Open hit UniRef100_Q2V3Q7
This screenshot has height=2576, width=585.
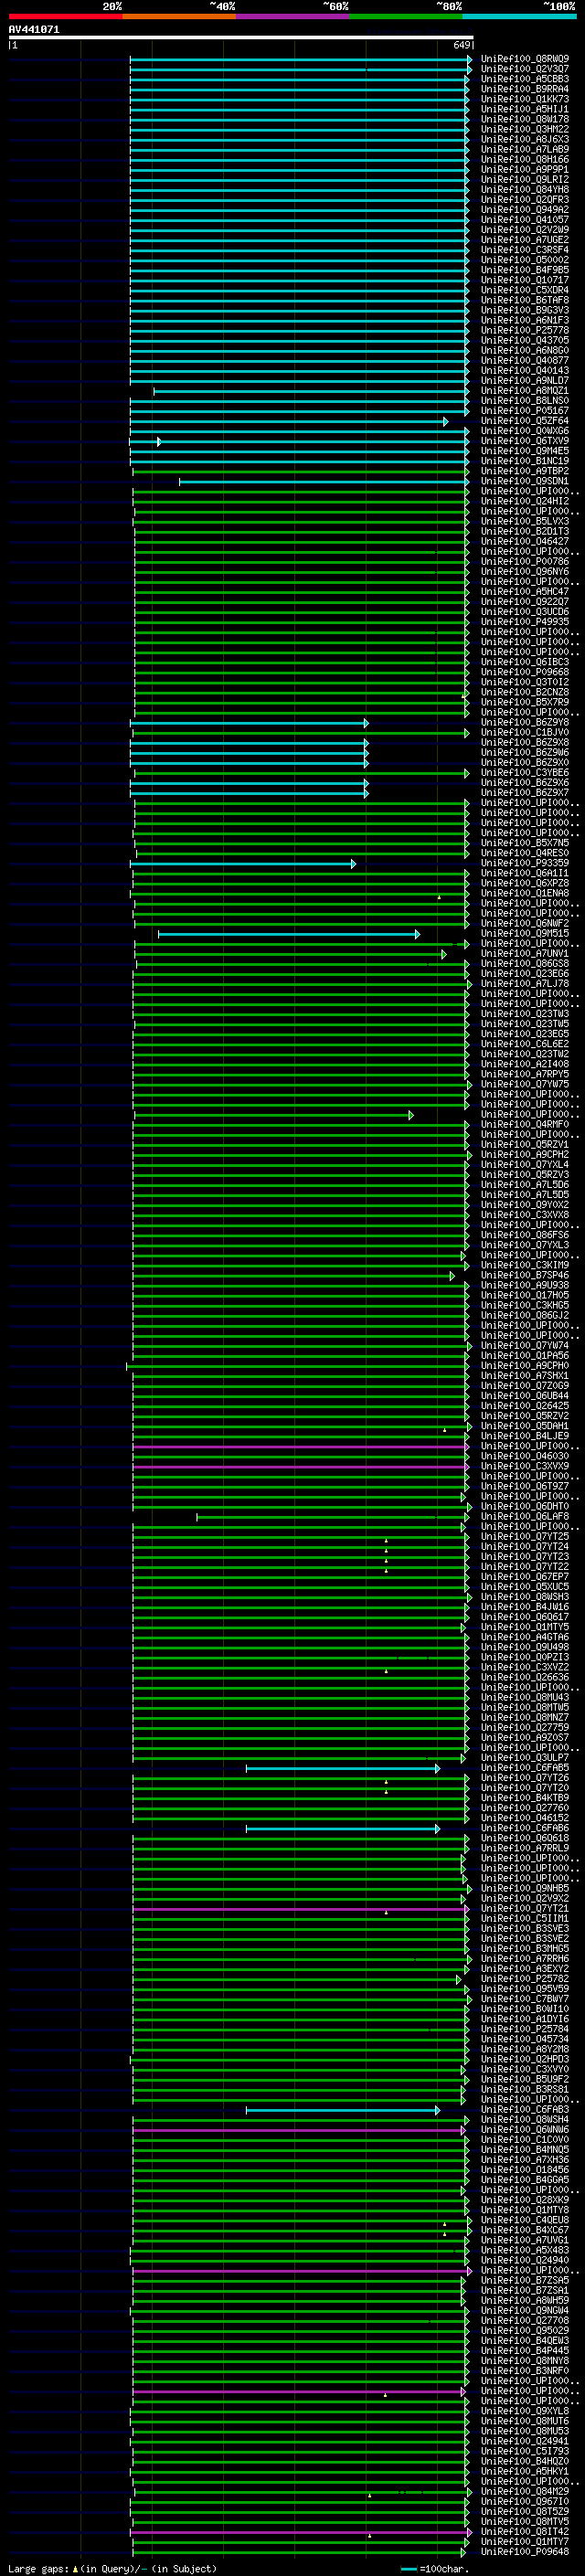coord(525,69)
